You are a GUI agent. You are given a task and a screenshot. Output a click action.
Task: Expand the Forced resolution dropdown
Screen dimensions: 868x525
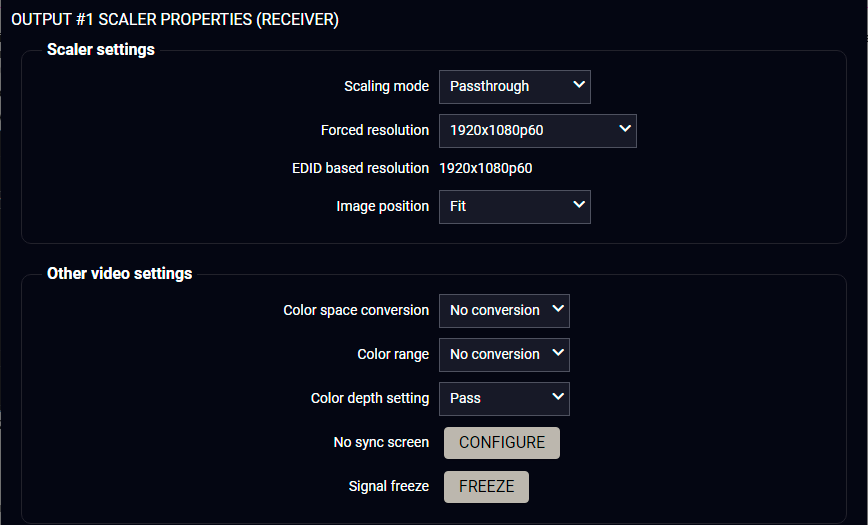pos(537,131)
